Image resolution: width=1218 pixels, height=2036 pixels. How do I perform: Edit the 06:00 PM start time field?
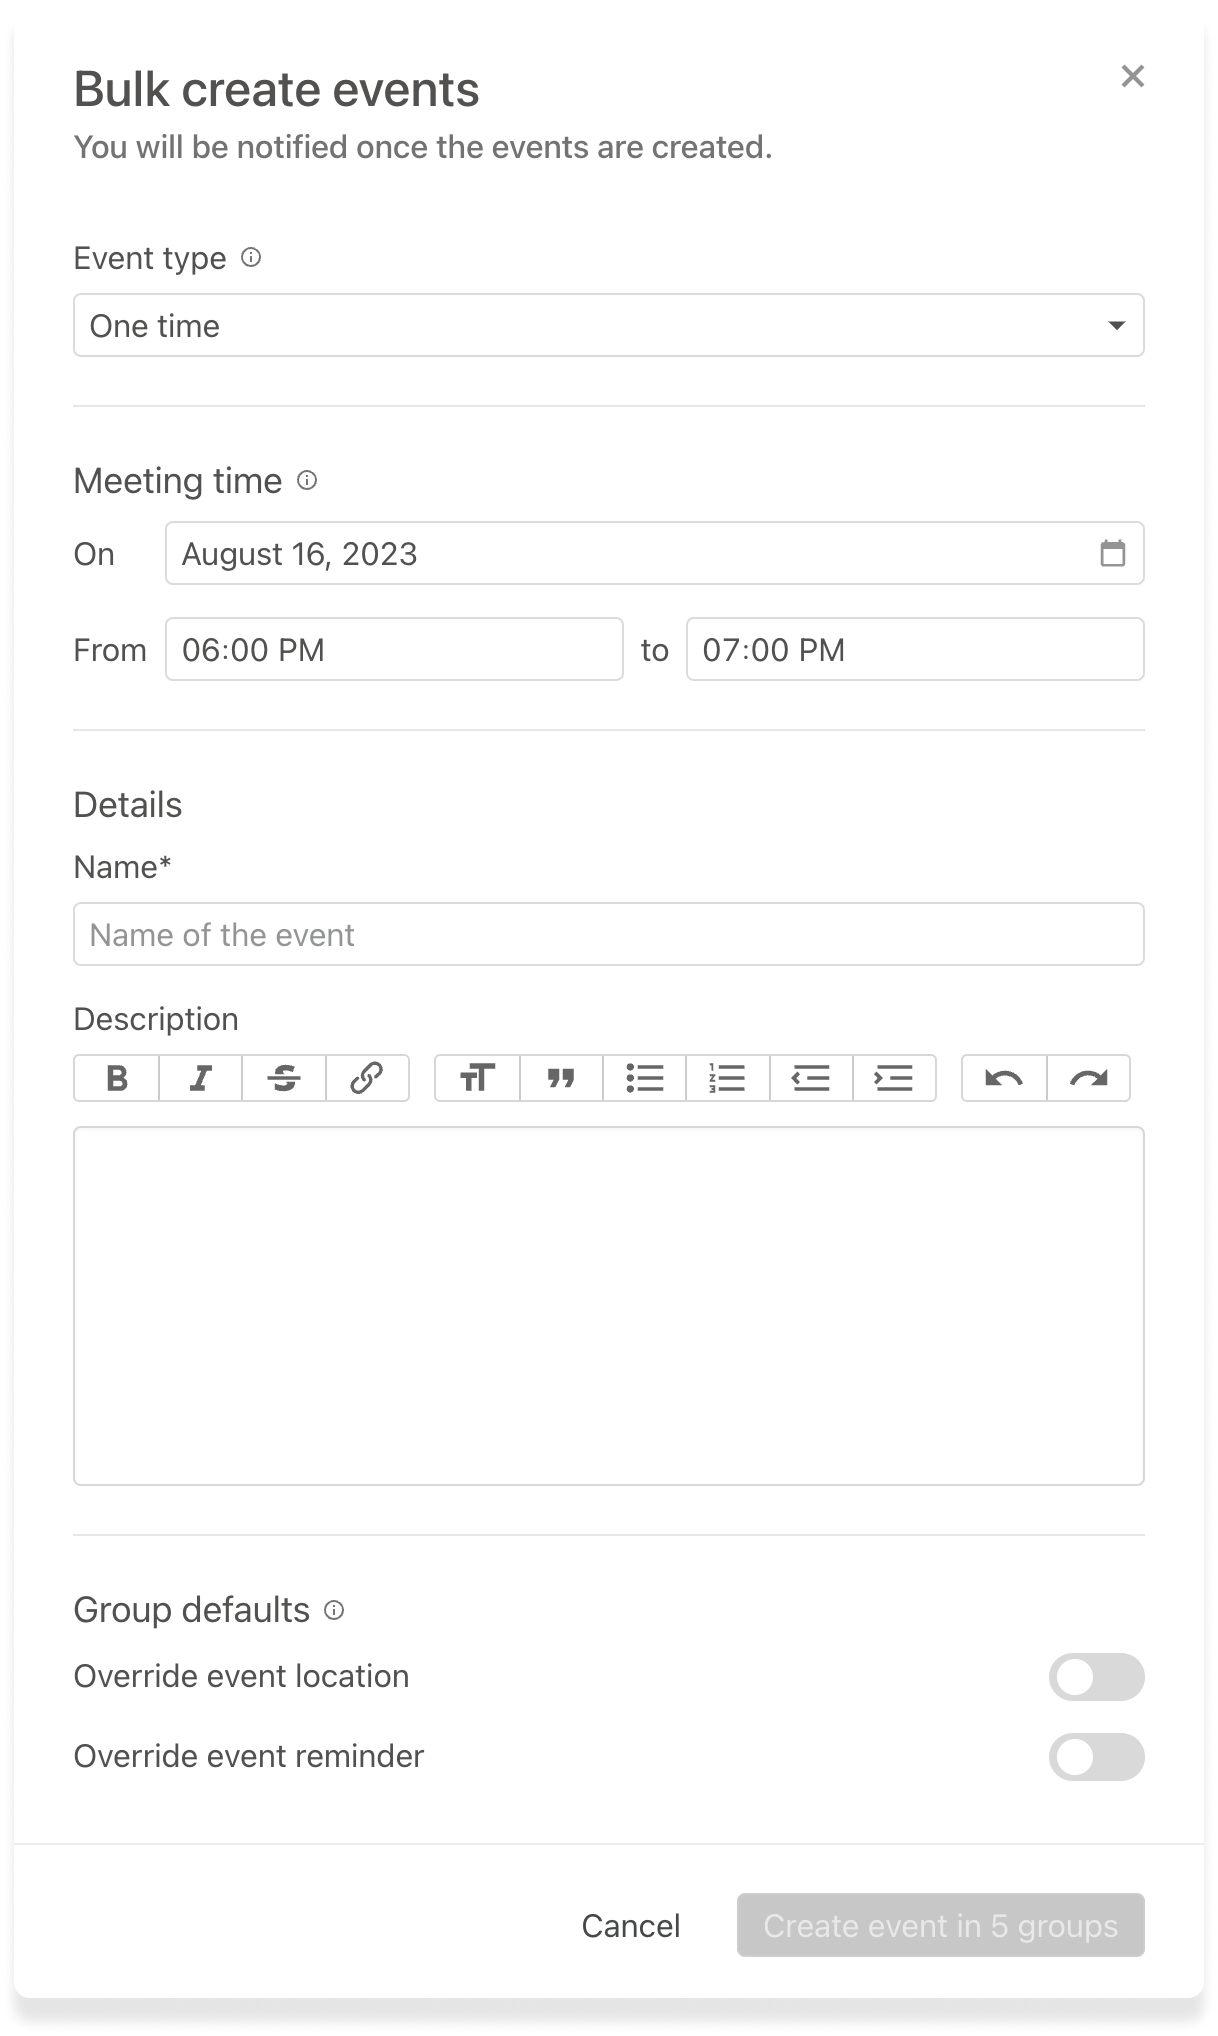[x=394, y=649]
